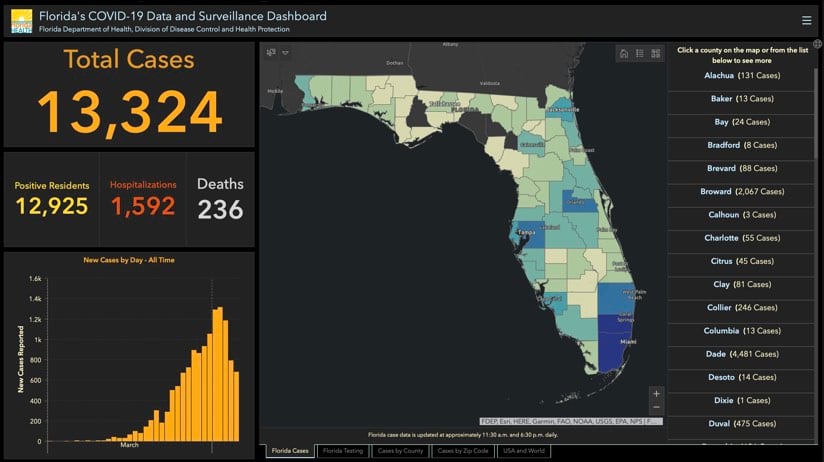The height and width of the screenshot is (462, 824).
Task: Open the Cases by Zip Code tab
Action: click(x=463, y=451)
